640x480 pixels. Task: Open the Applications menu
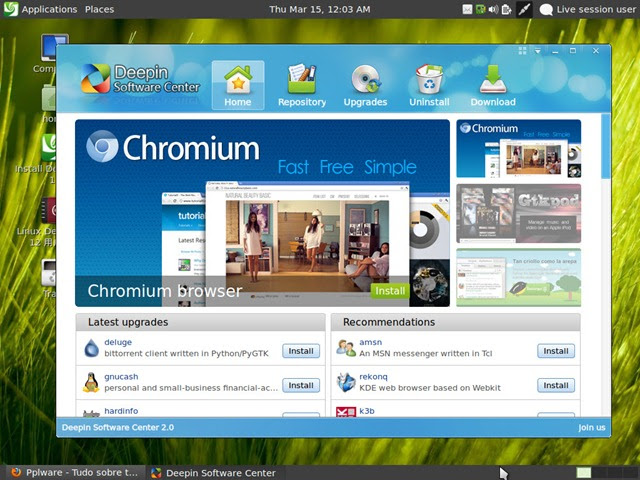click(49, 9)
